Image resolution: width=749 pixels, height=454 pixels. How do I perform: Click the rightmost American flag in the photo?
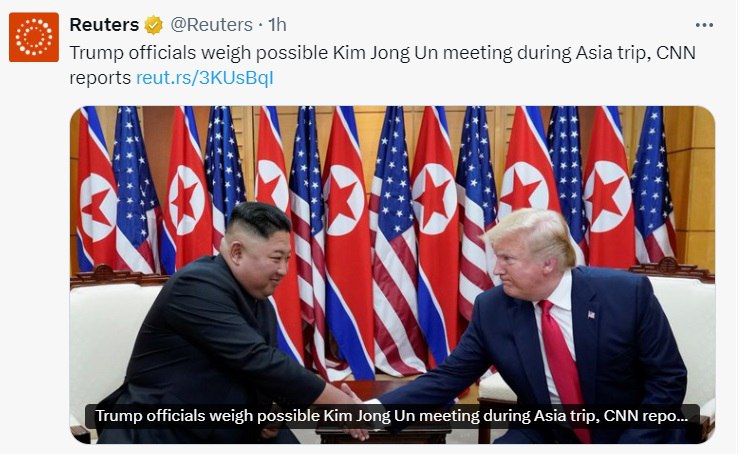point(653,184)
